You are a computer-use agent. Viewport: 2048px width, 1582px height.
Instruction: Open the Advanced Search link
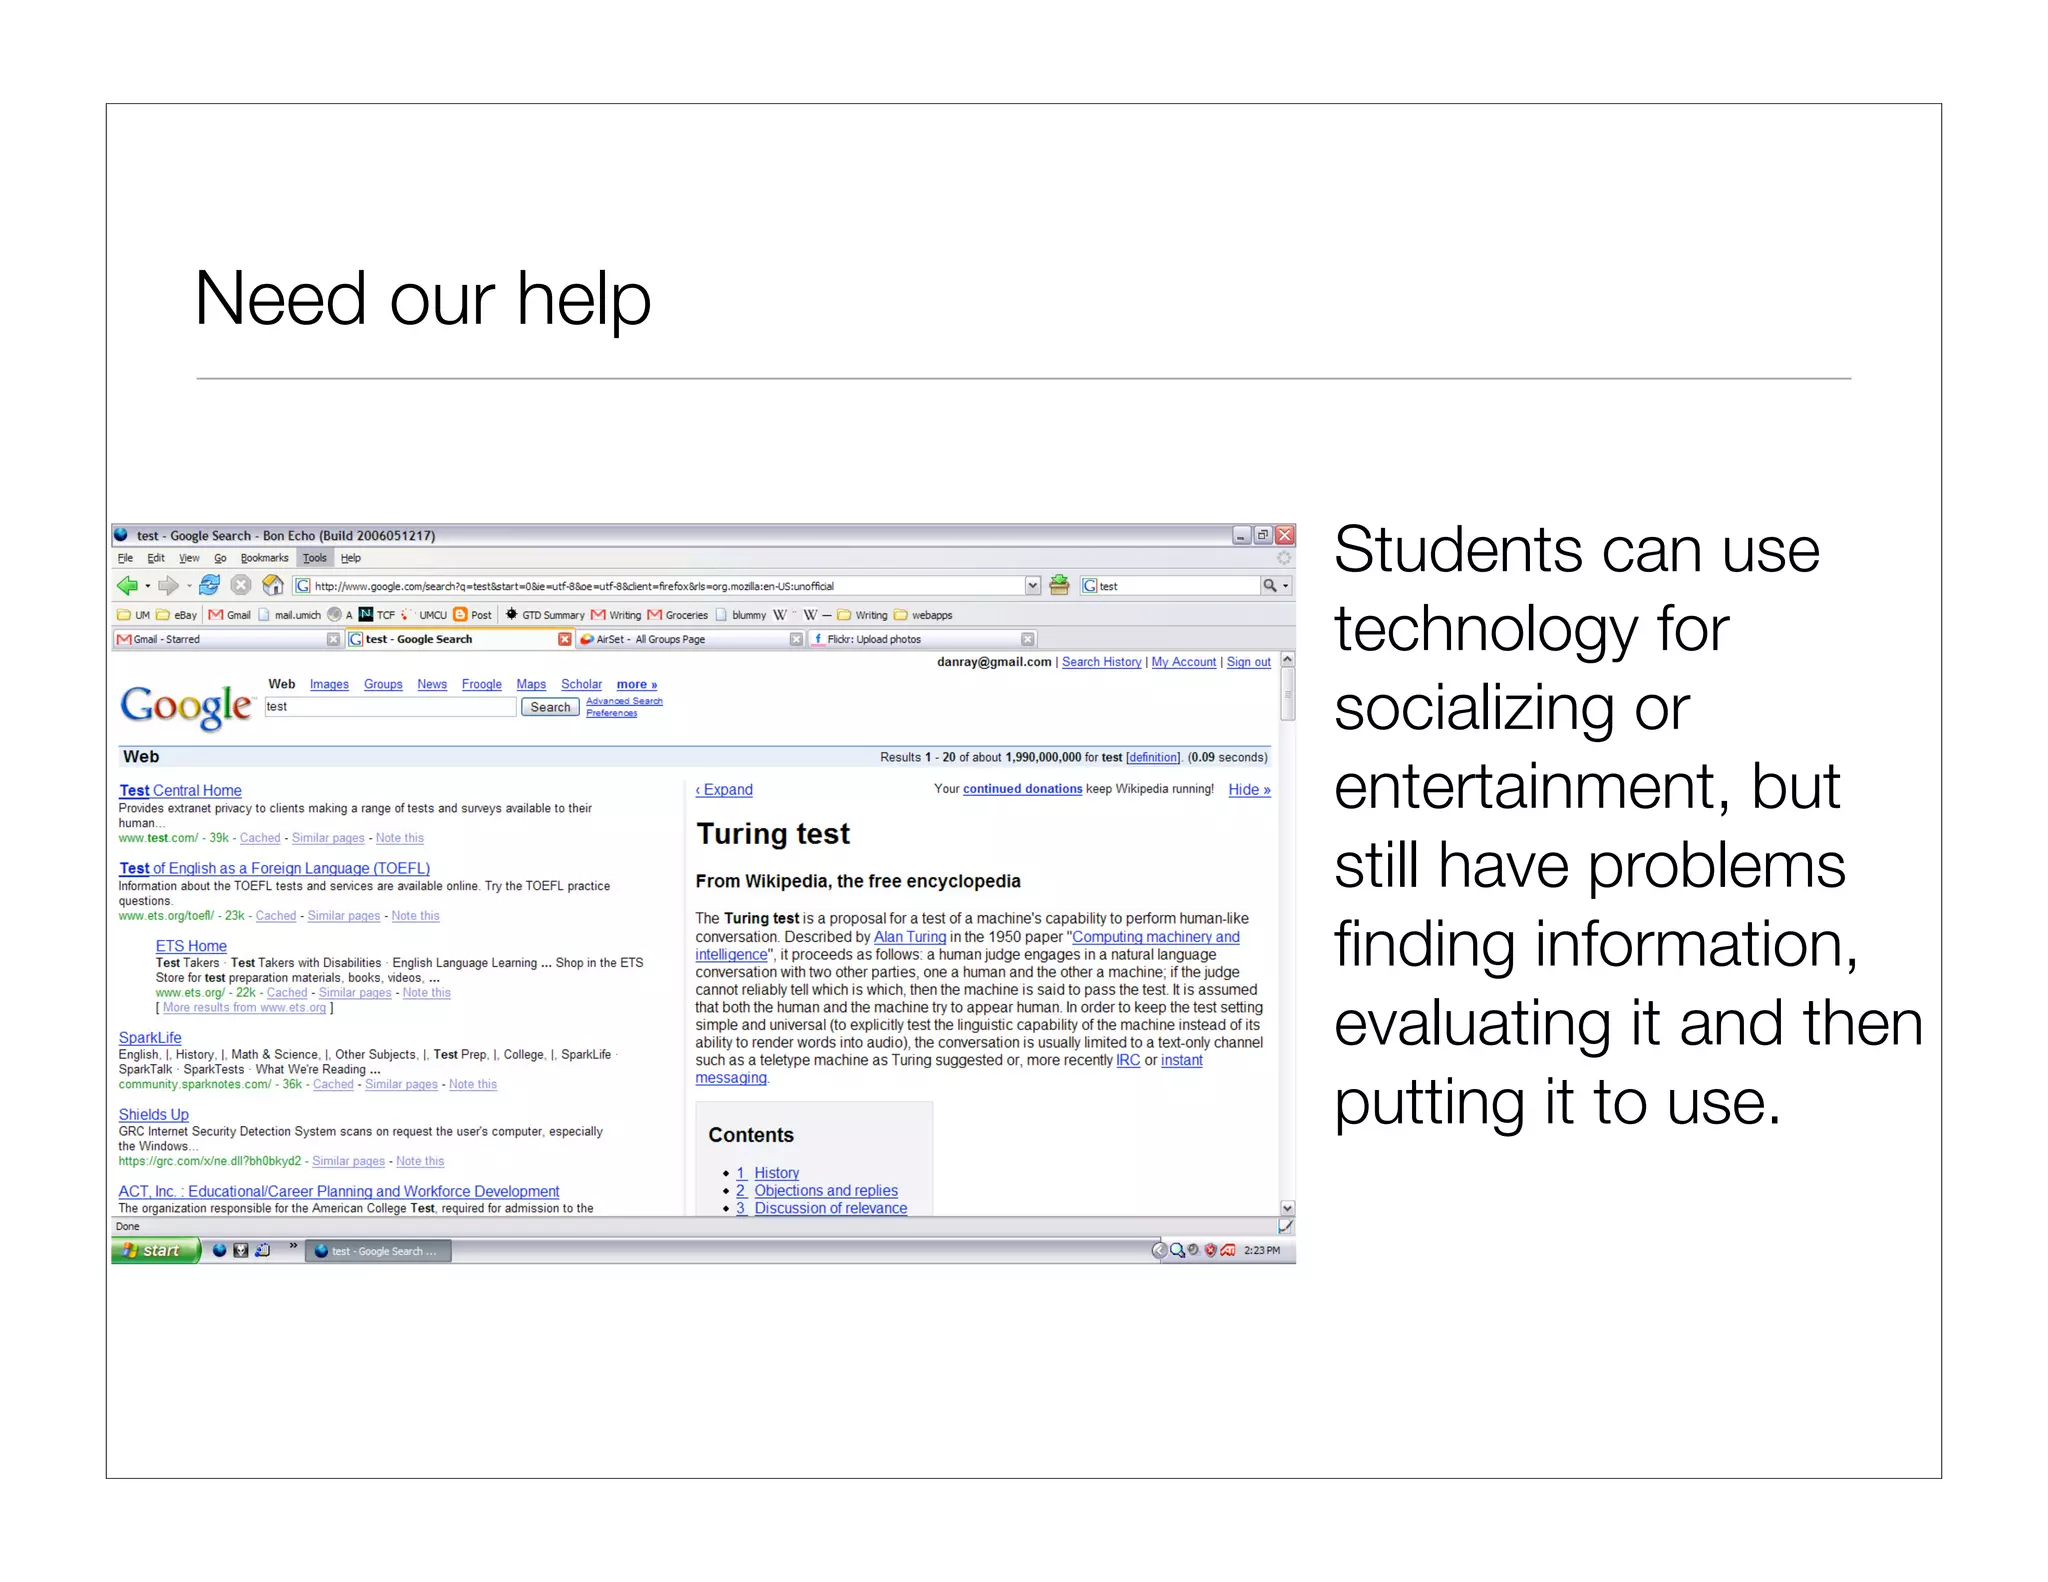(624, 701)
